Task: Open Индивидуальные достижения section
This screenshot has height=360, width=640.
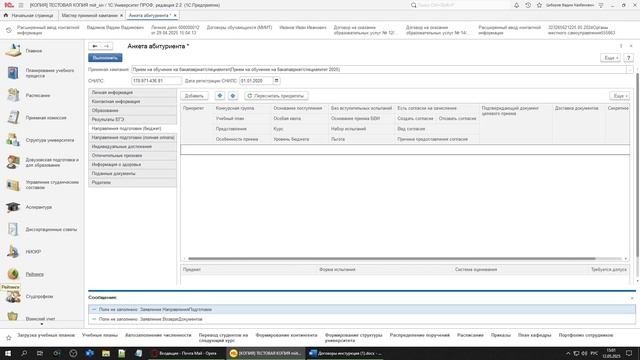Action: click(x=133, y=147)
